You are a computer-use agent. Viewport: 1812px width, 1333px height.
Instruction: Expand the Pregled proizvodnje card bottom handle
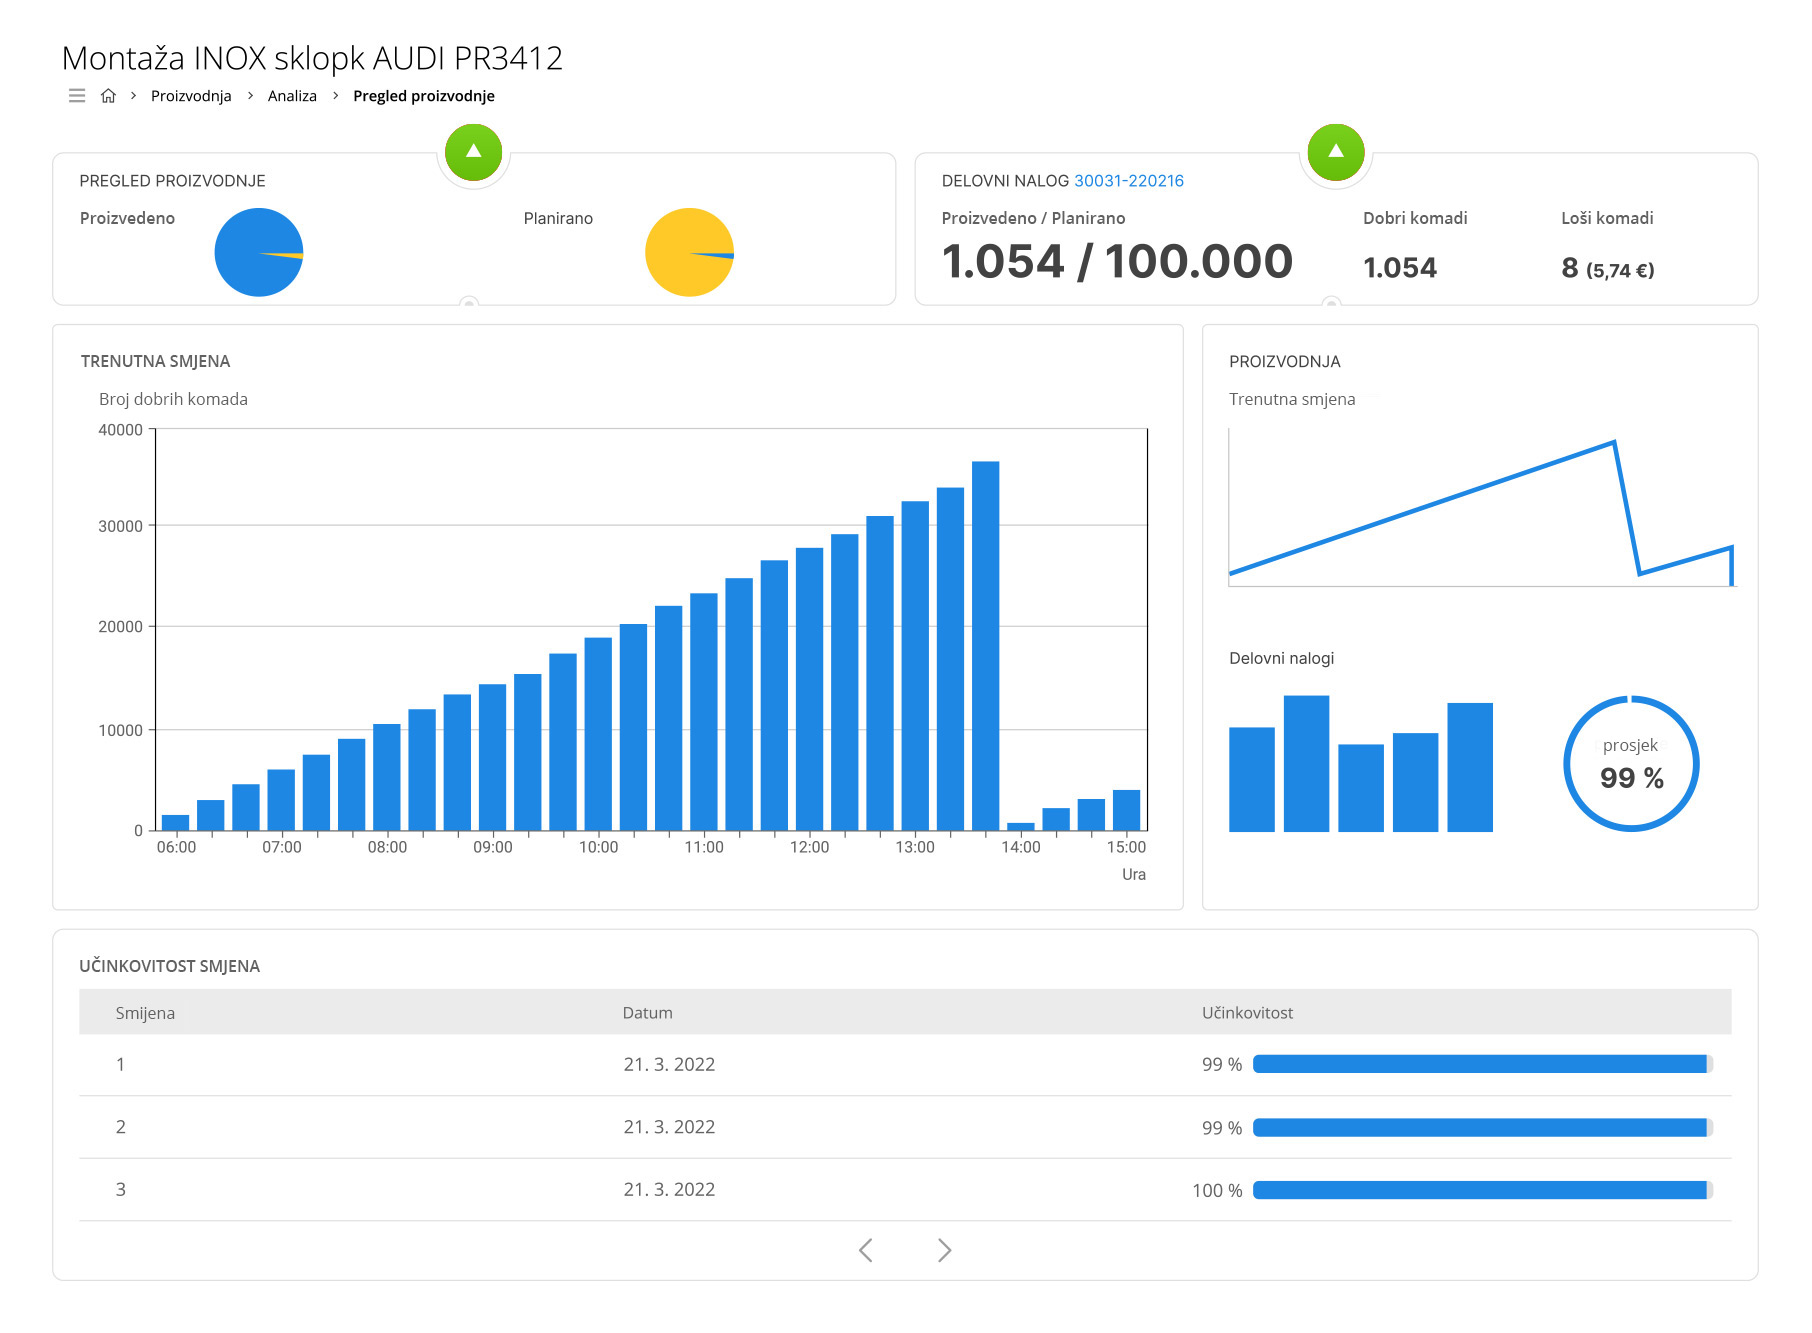point(468,303)
